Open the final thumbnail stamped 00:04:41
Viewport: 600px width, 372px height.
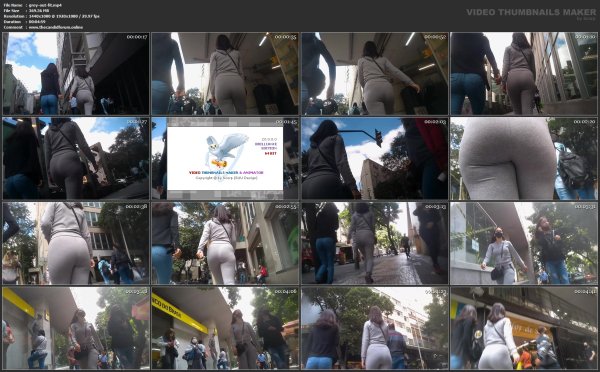pyautogui.click(x=524, y=328)
